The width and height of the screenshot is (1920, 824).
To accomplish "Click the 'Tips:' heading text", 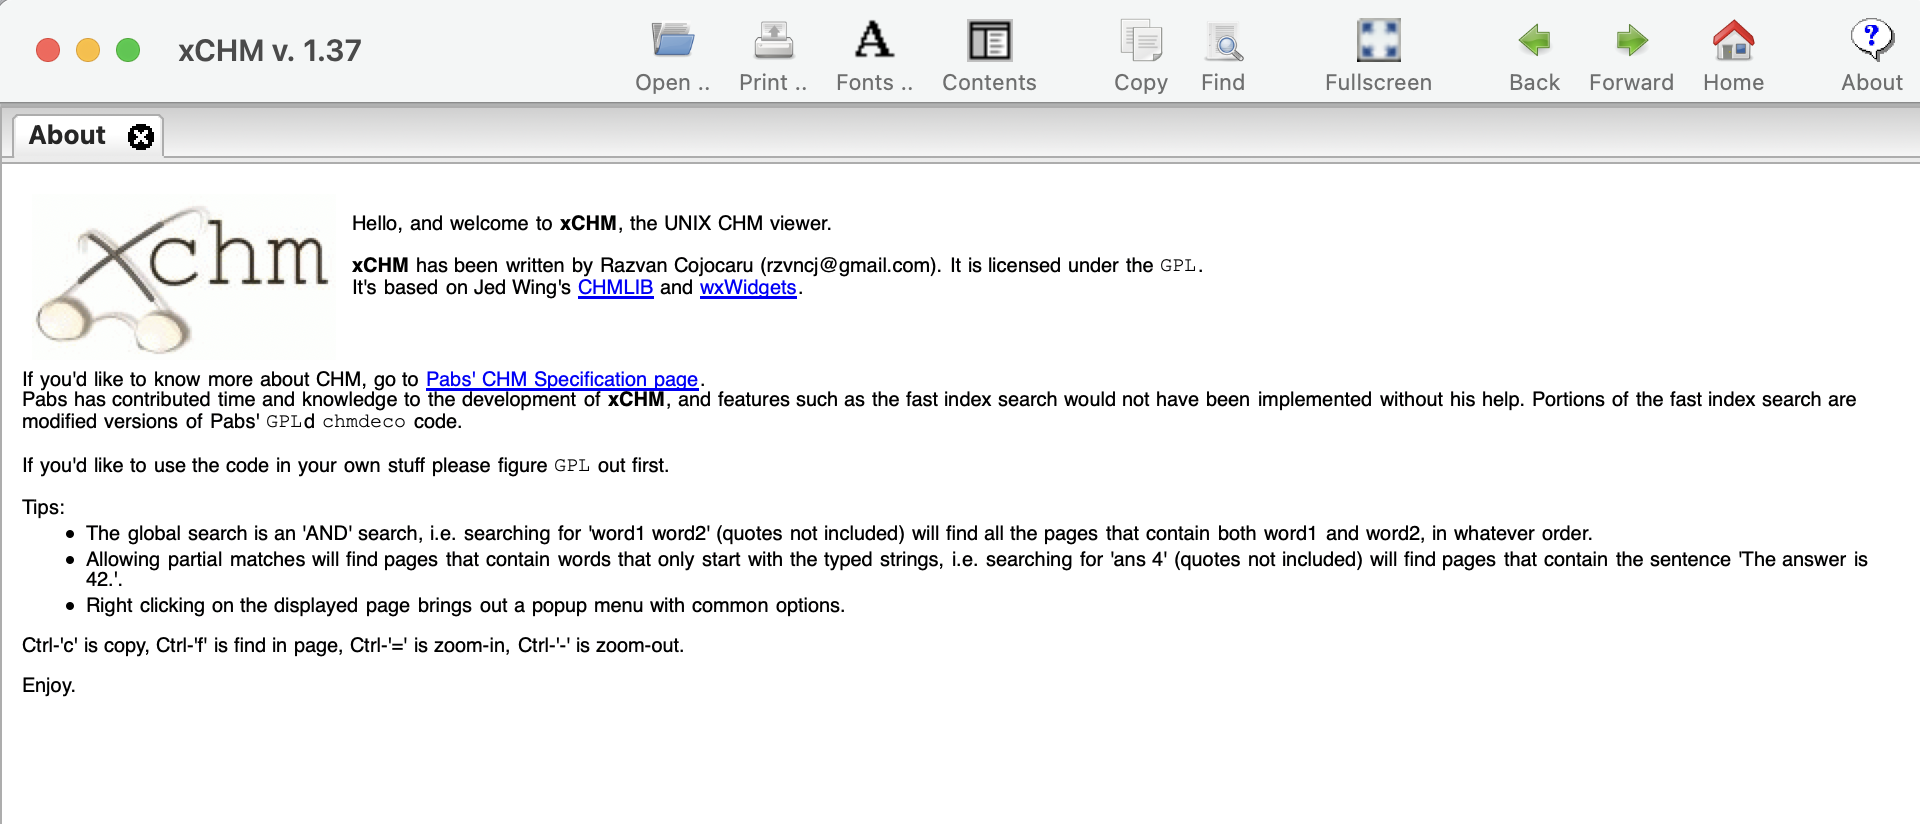I will (x=43, y=507).
